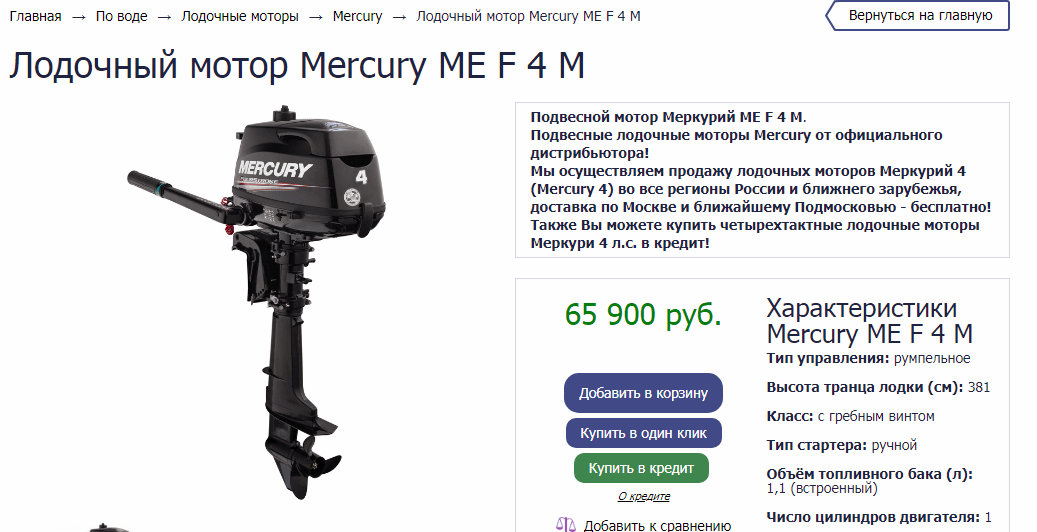The height and width of the screenshot is (532, 1037).
Task: Click the Характеристики Mercury ME F 4 M heading
Action: pos(869,321)
